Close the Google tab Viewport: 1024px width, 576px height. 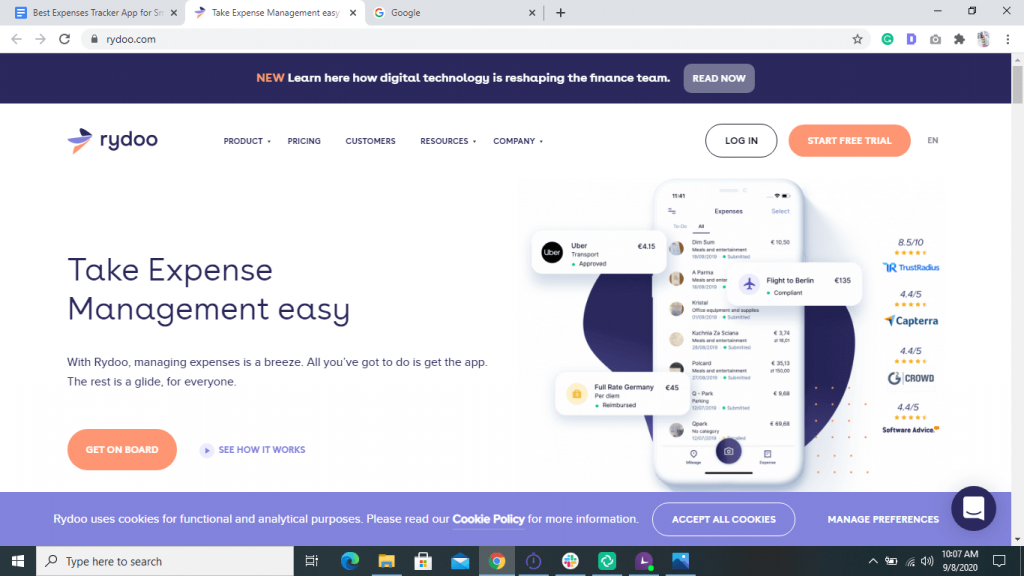[x=532, y=13]
